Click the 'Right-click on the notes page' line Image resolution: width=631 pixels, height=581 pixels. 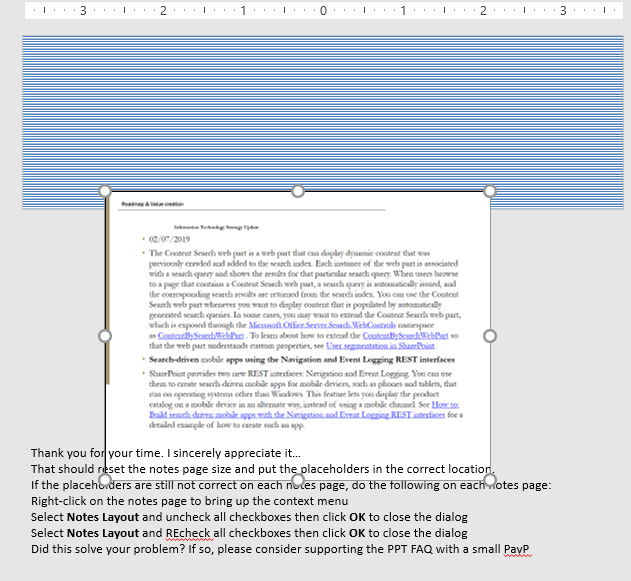click(x=190, y=501)
